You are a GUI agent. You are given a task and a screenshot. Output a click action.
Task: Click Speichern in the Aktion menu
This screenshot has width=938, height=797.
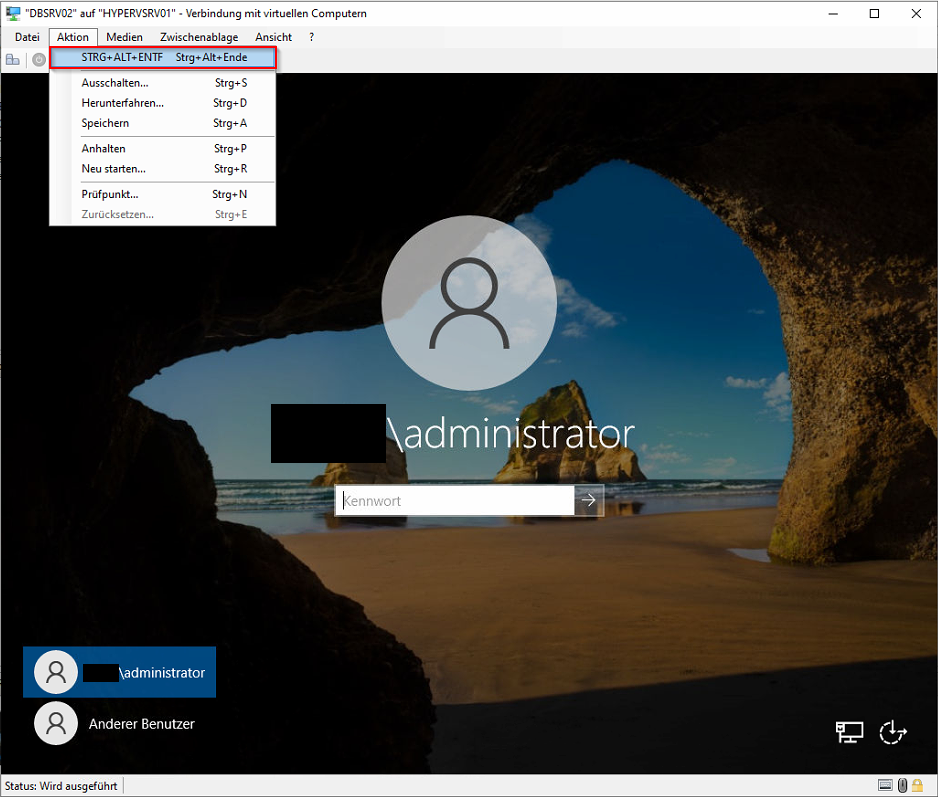point(163,123)
